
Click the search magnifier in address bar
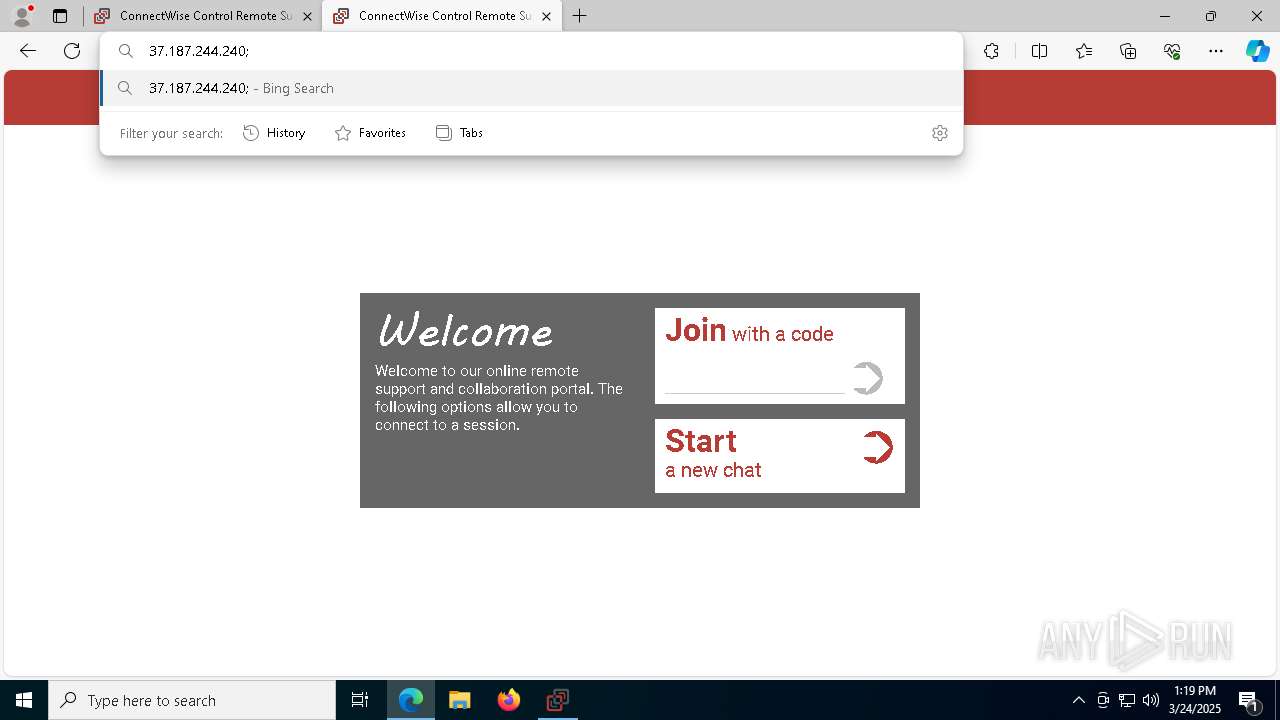(126, 51)
